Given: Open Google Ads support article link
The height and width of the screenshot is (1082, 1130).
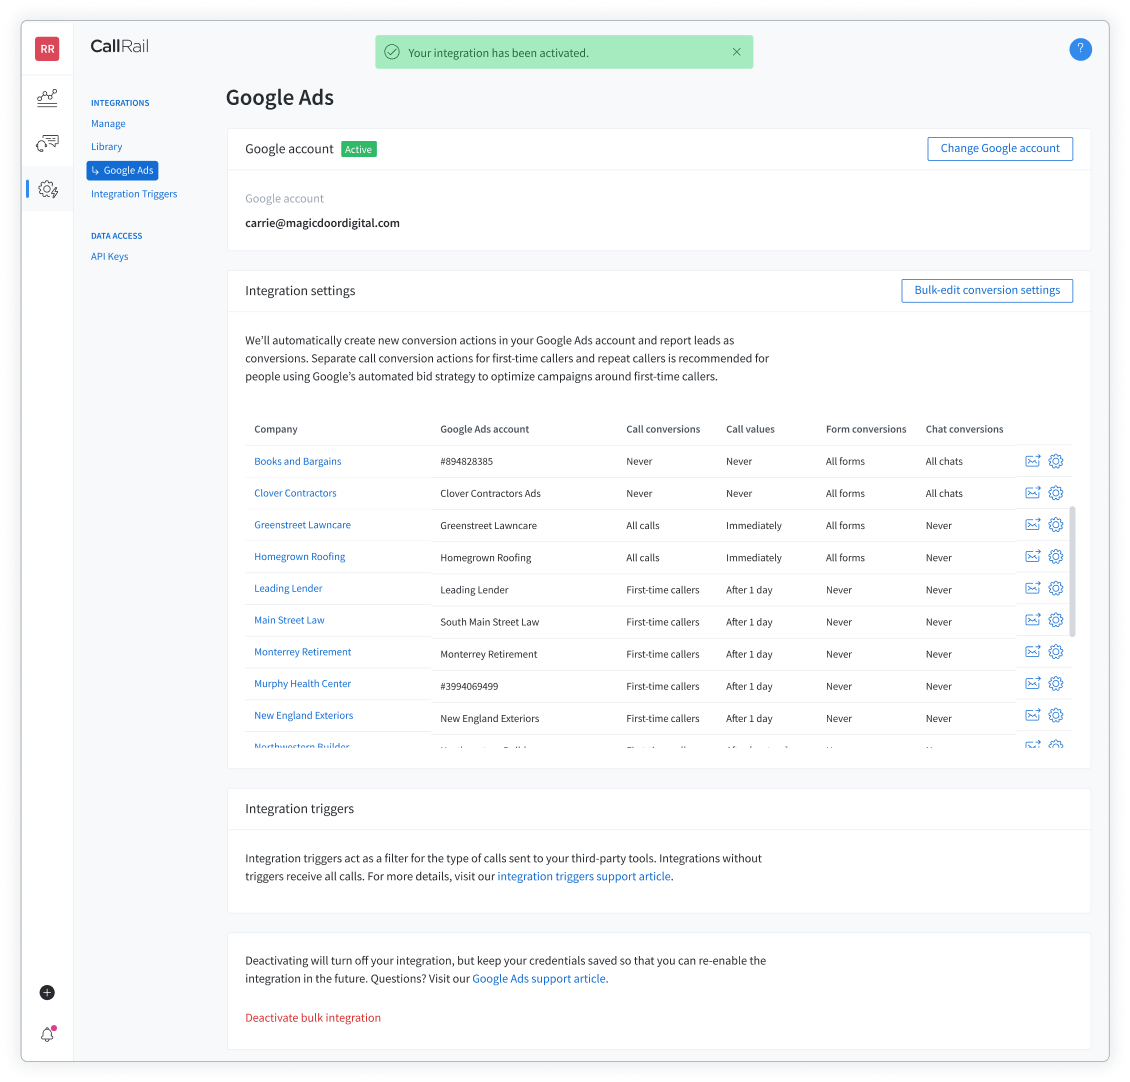Looking at the screenshot, I should pyautogui.click(x=539, y=979).
